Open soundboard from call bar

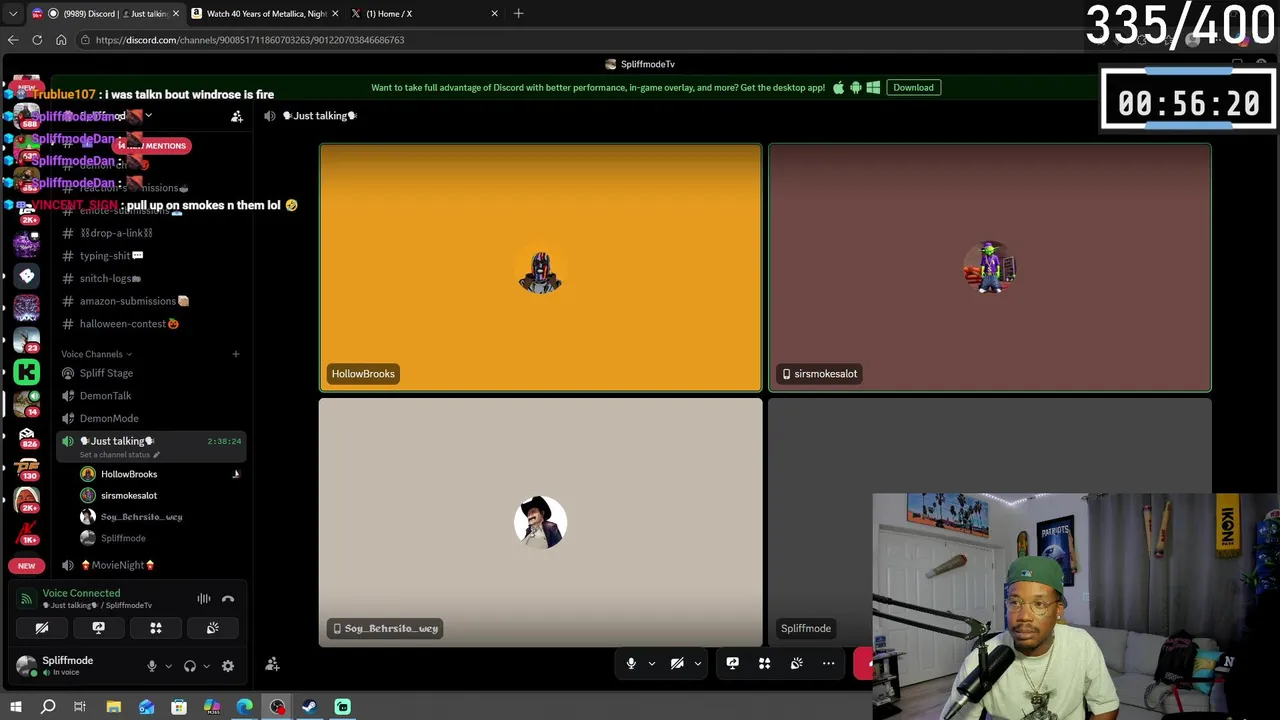796,663
